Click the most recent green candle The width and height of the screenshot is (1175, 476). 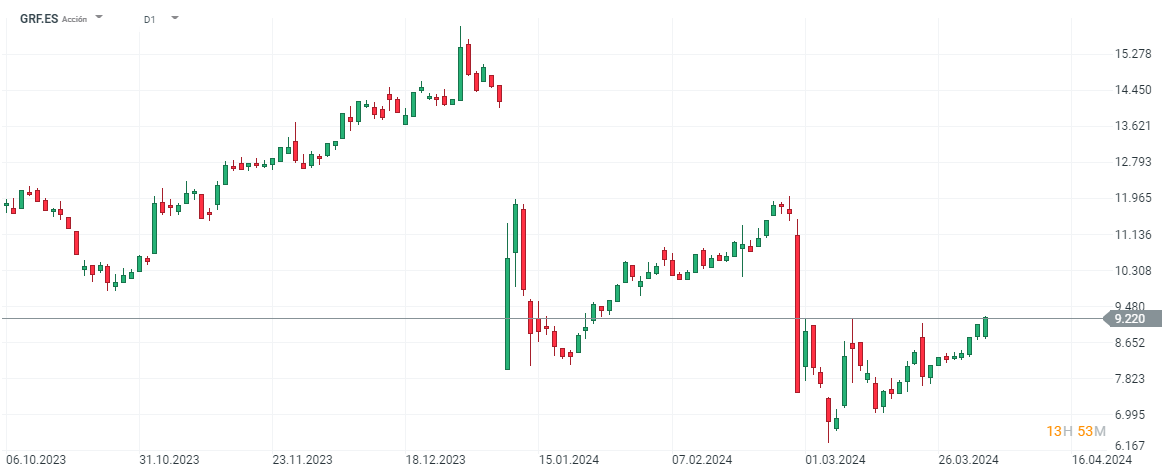point(985,327)
